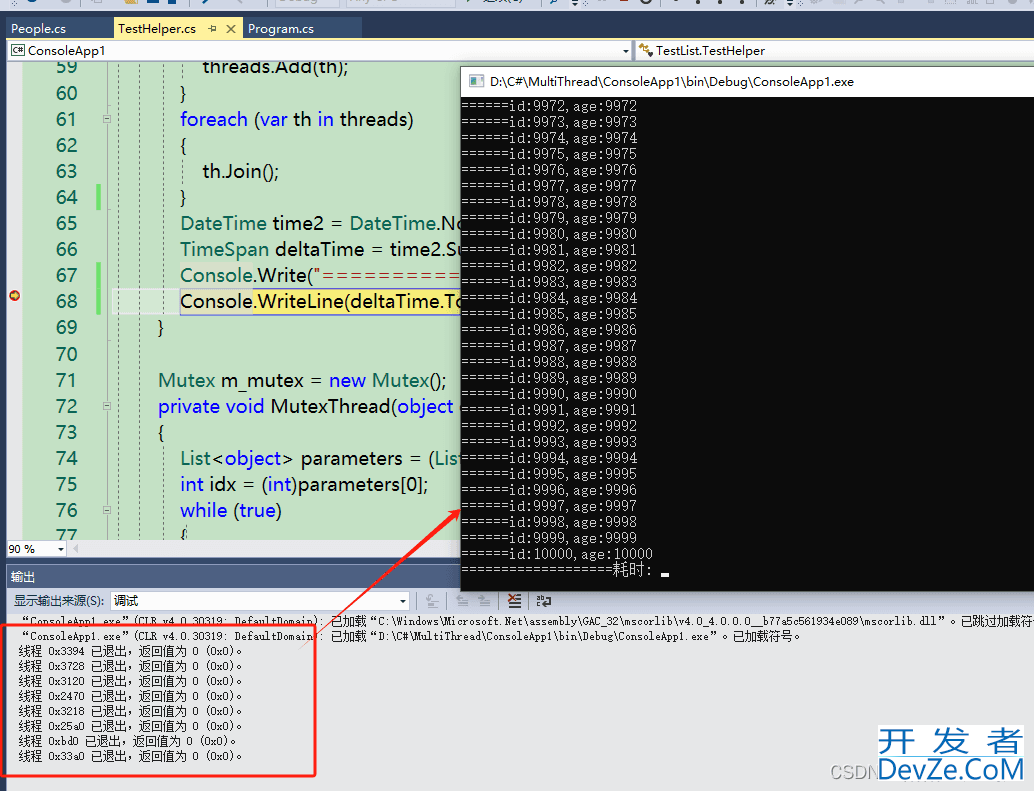This screenshot has width=1034, height=791.
Task: Collapse the foreach block at line 61
Action: click(107, 119)
